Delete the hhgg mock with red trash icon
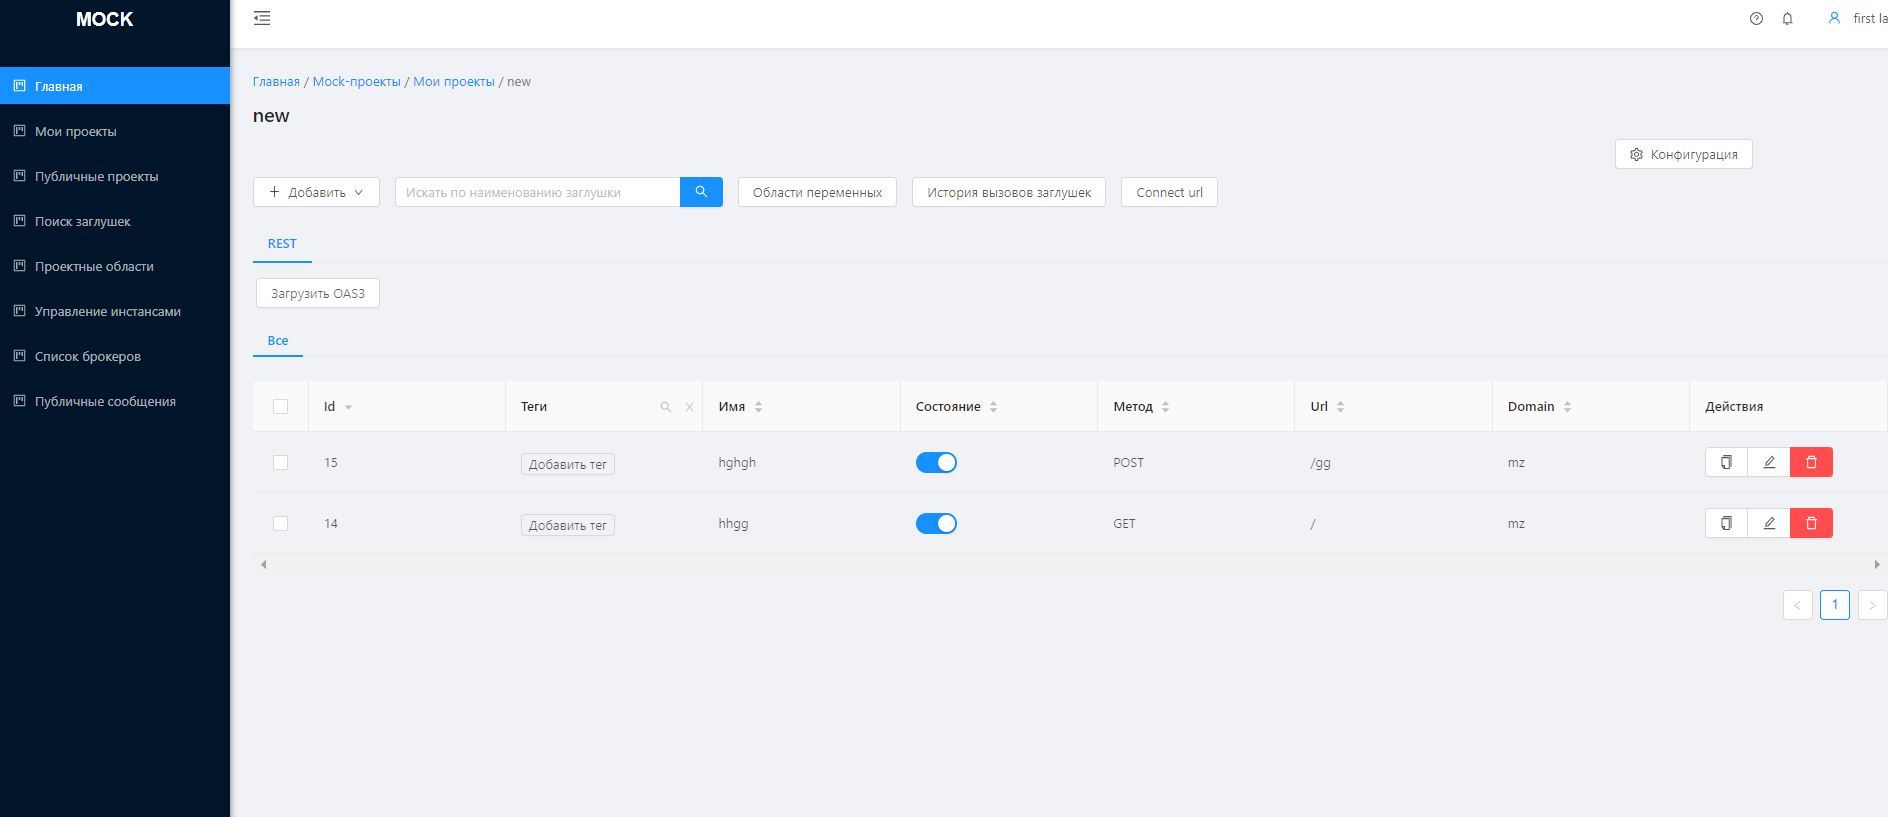 tap(1811, 523)
